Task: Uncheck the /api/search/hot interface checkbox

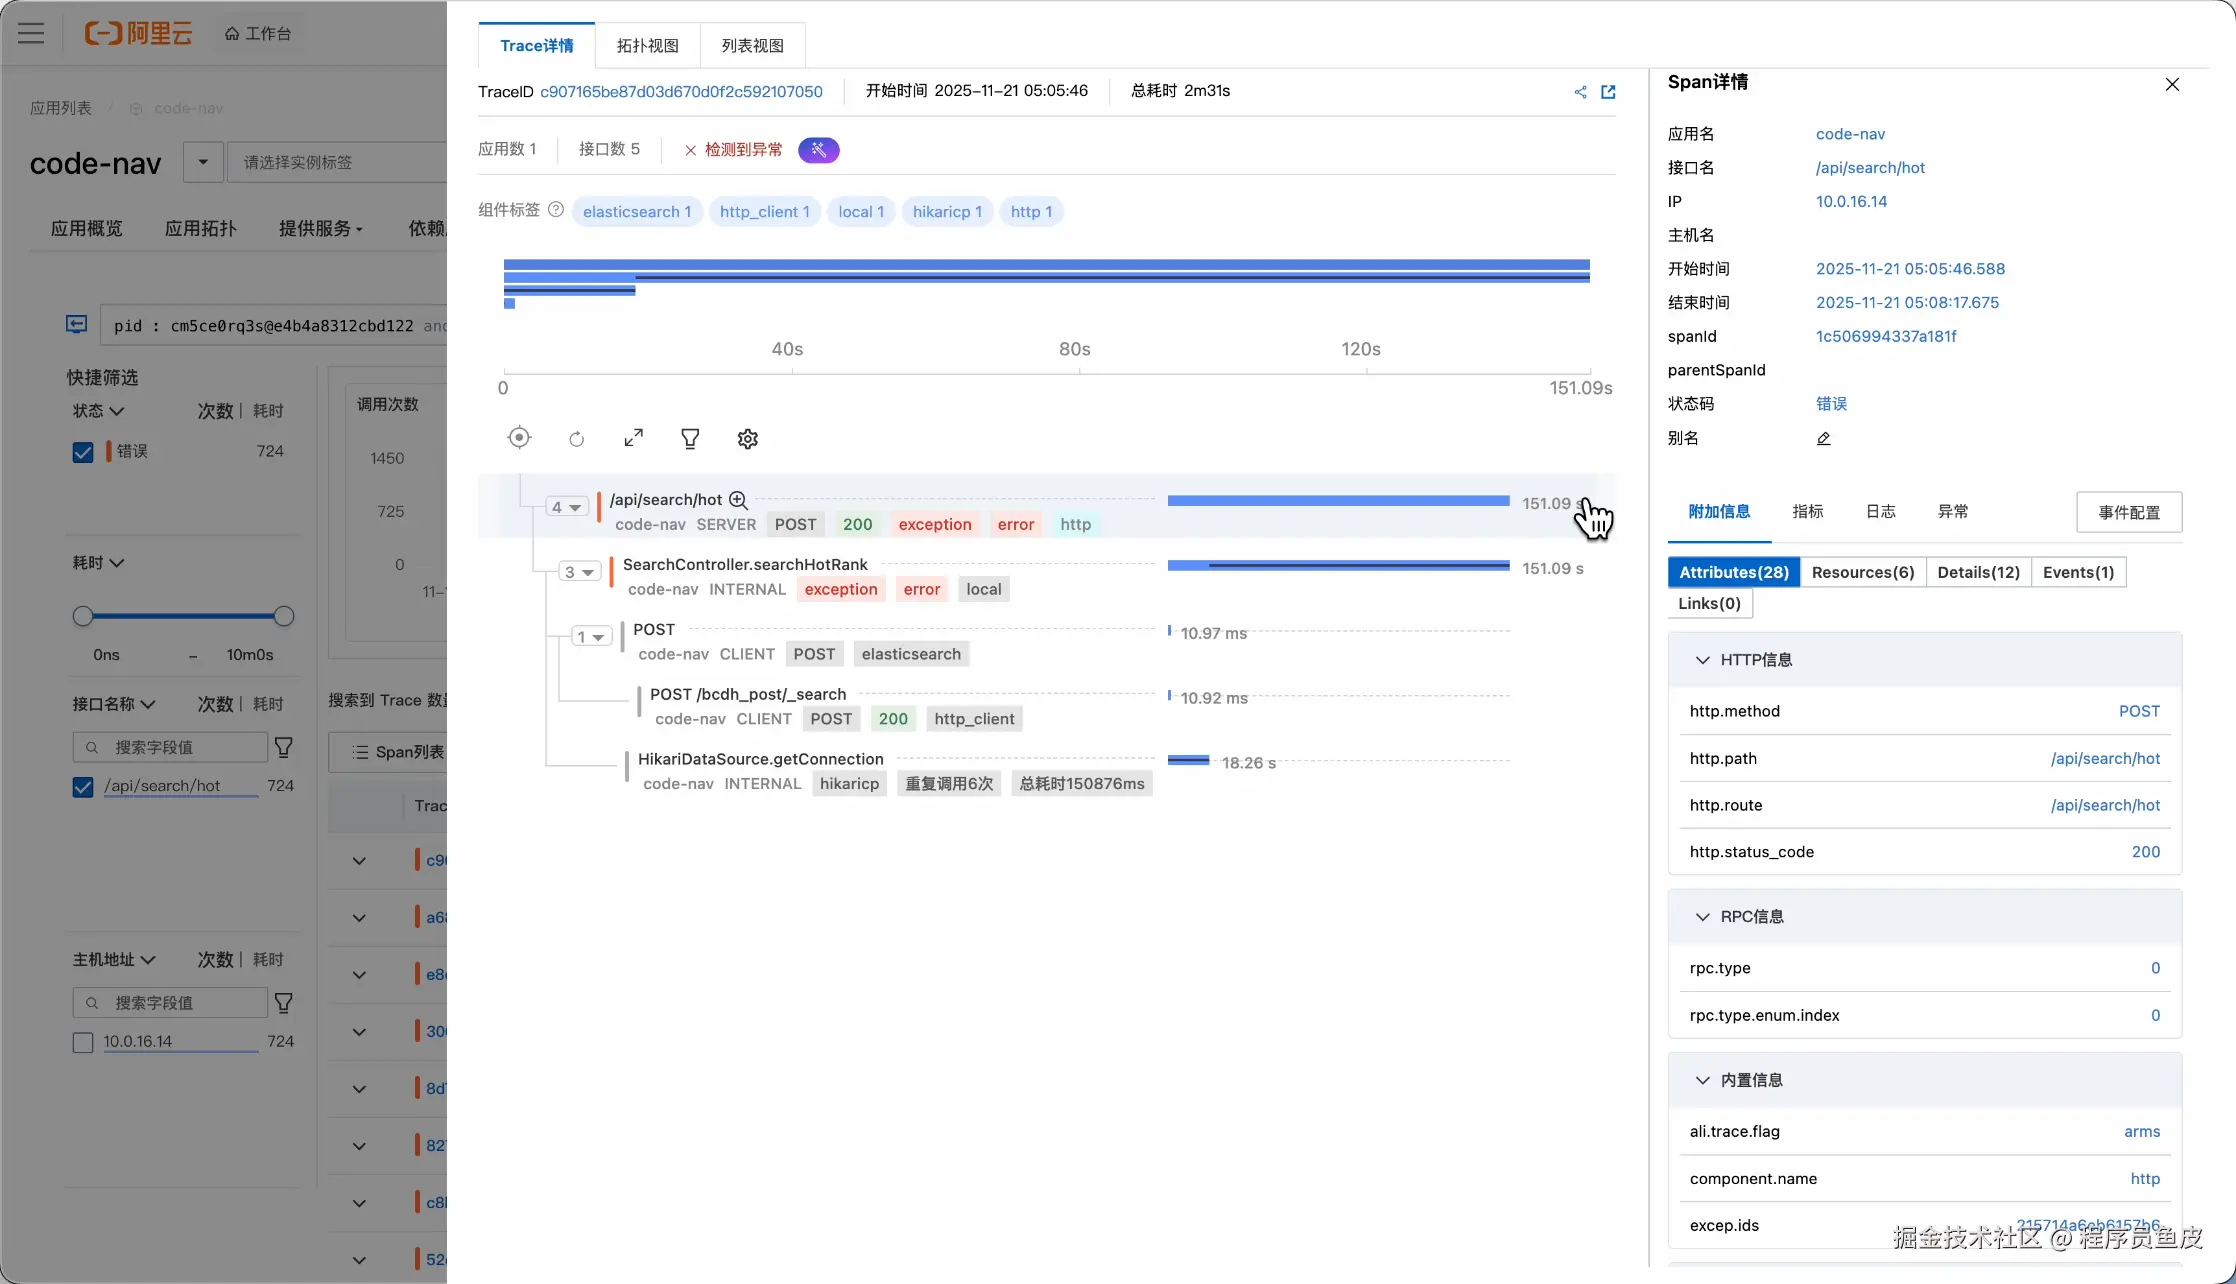Action: pos(83,787)
